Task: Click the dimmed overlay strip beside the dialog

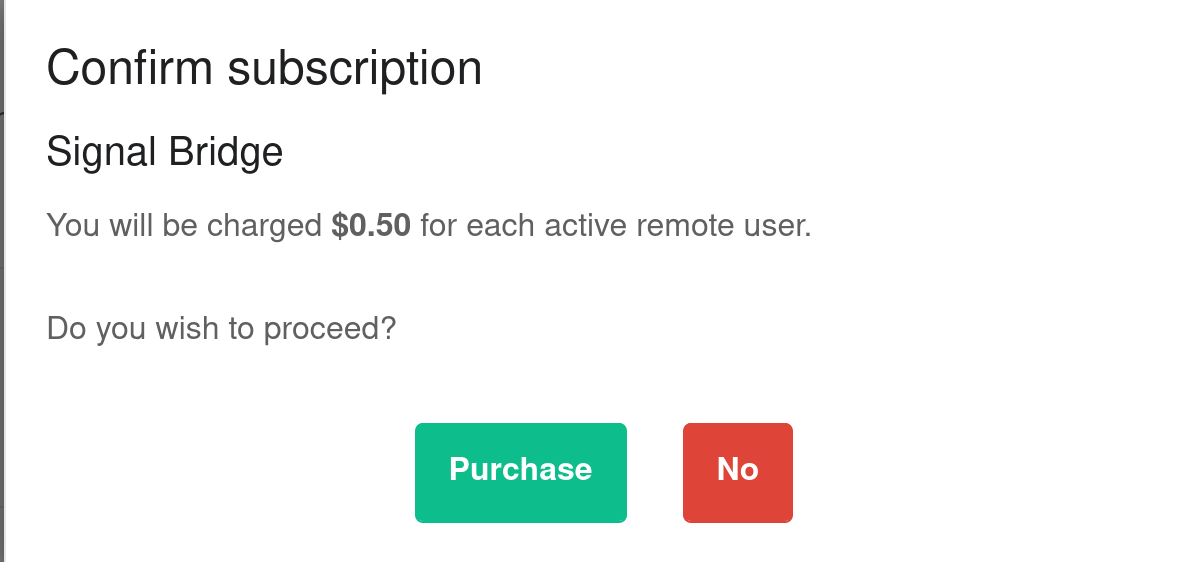Action: [x=2, y=280]
